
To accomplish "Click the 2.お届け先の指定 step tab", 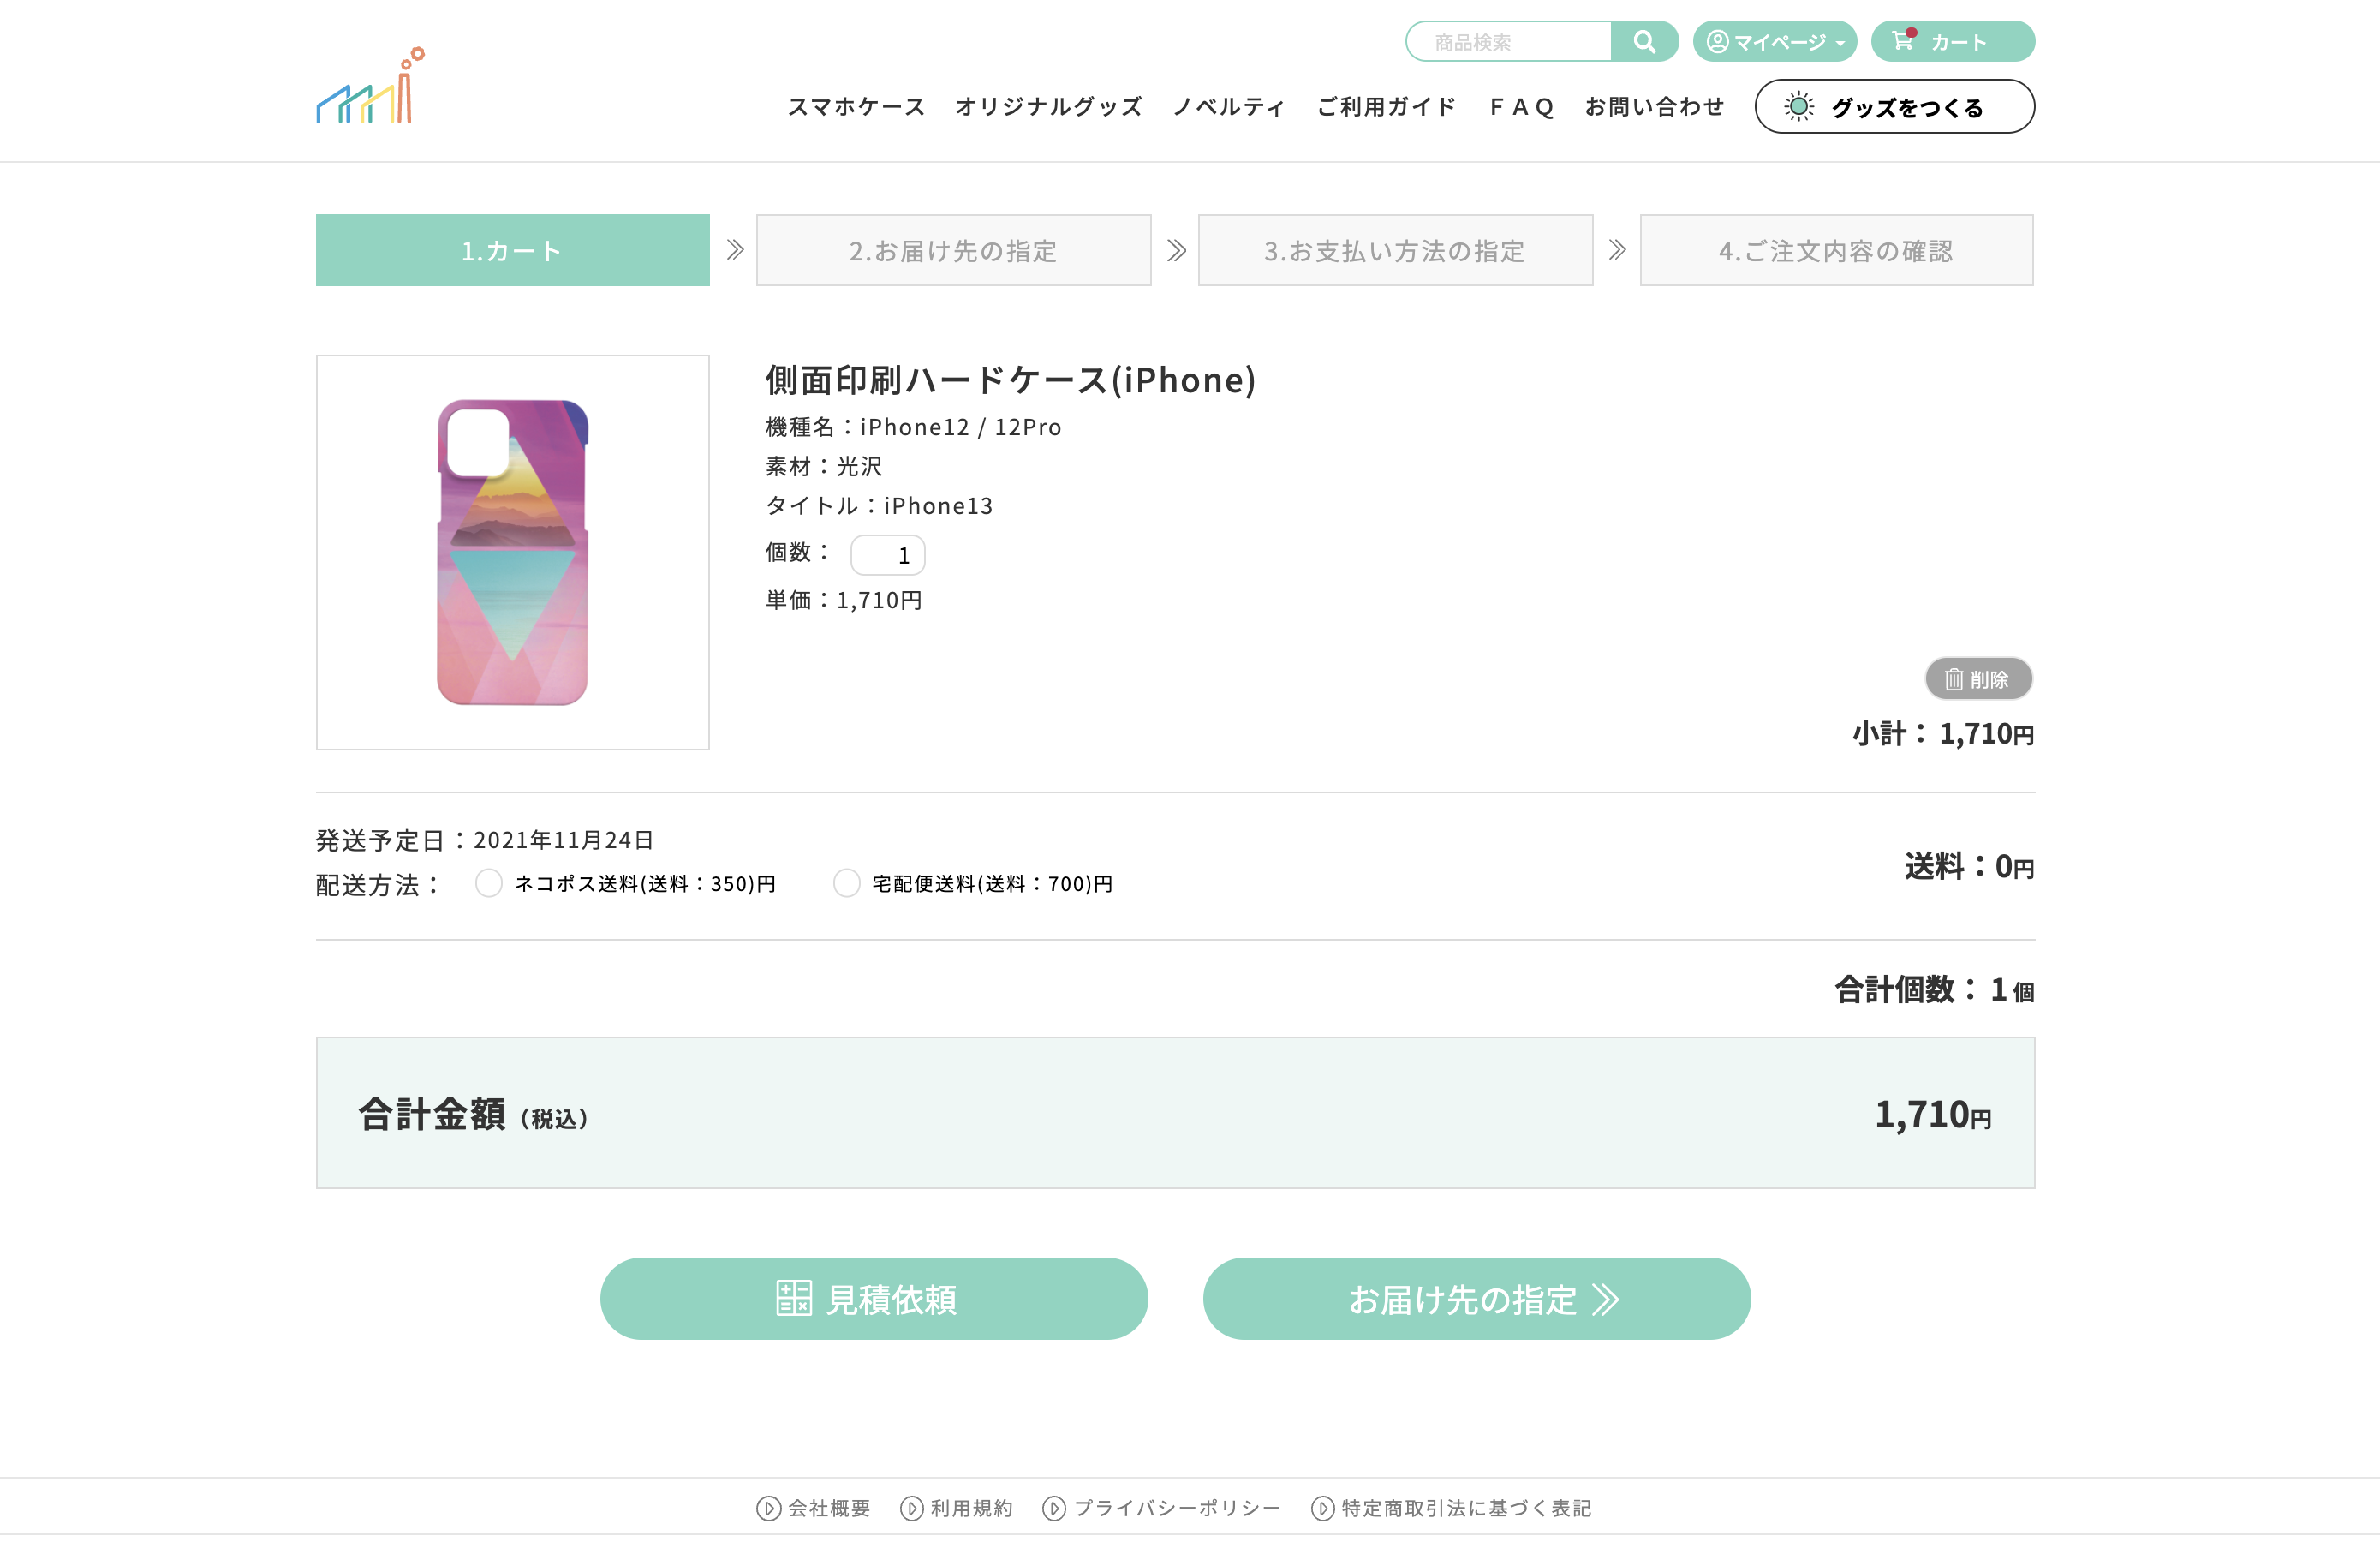I will (953, 250).
